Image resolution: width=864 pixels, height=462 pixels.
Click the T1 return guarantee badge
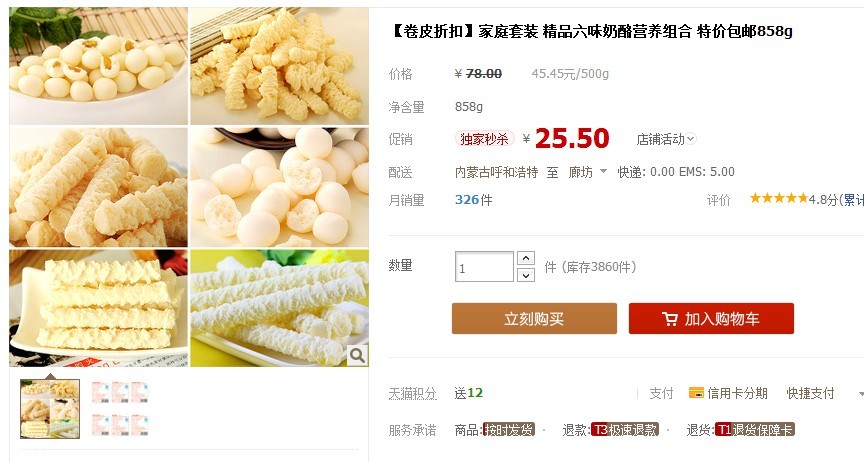click(x=754, y=429)
